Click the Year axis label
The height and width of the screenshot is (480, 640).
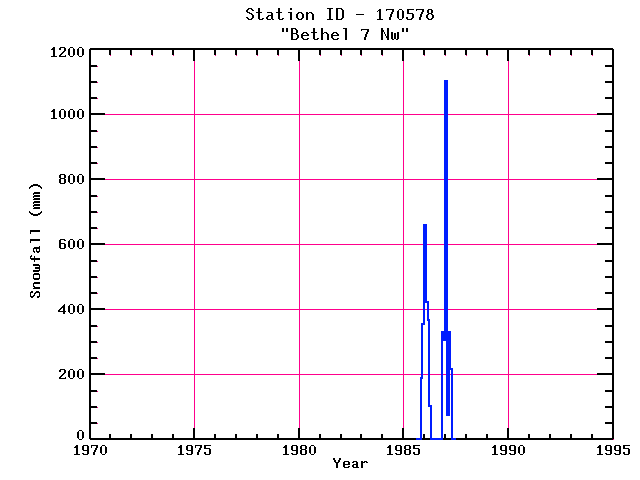click(350, 463)
